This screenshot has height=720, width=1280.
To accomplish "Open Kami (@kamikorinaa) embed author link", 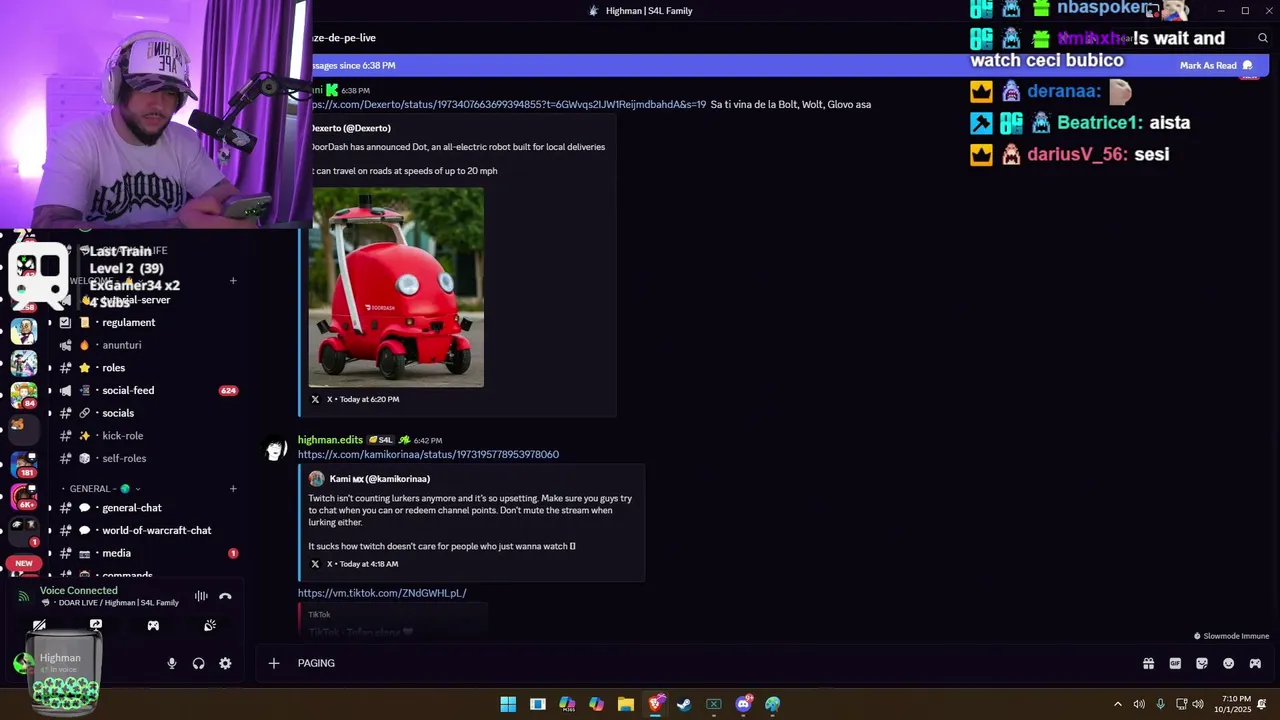I will pos(380,479).
